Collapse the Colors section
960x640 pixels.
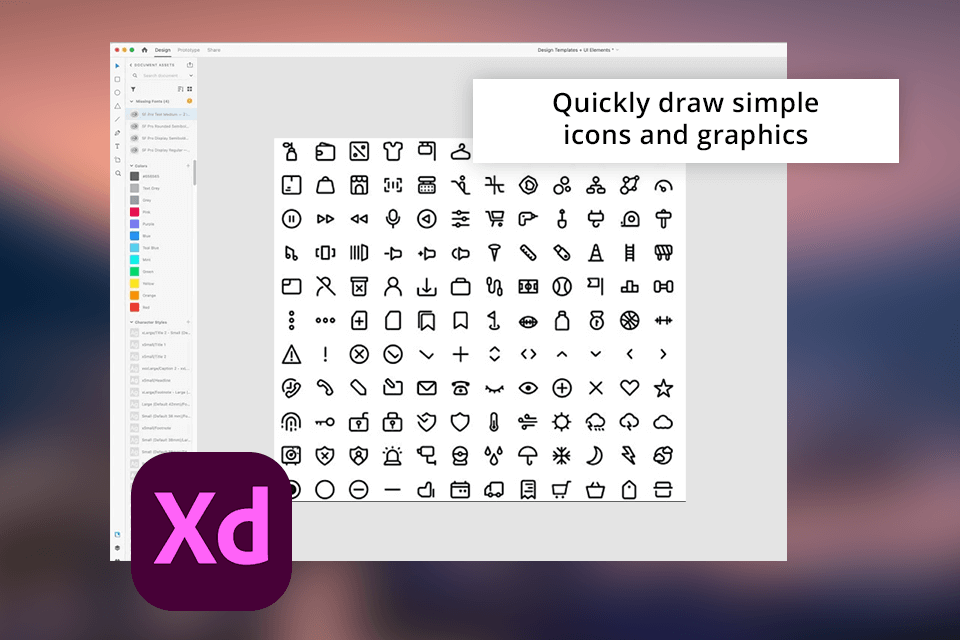pyautogui.click(x=132, y=166)
